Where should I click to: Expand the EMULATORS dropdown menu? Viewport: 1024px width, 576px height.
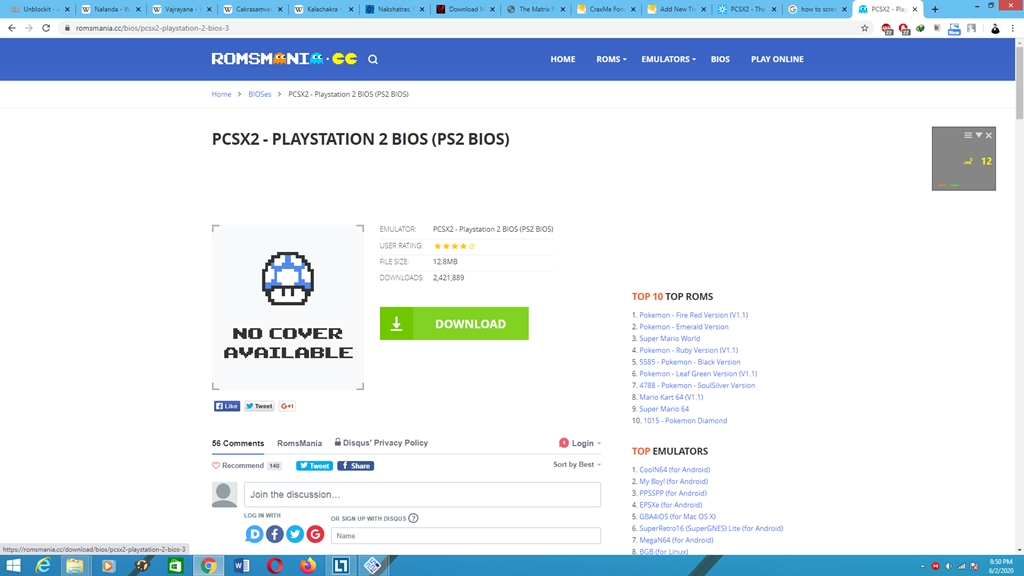668,59
